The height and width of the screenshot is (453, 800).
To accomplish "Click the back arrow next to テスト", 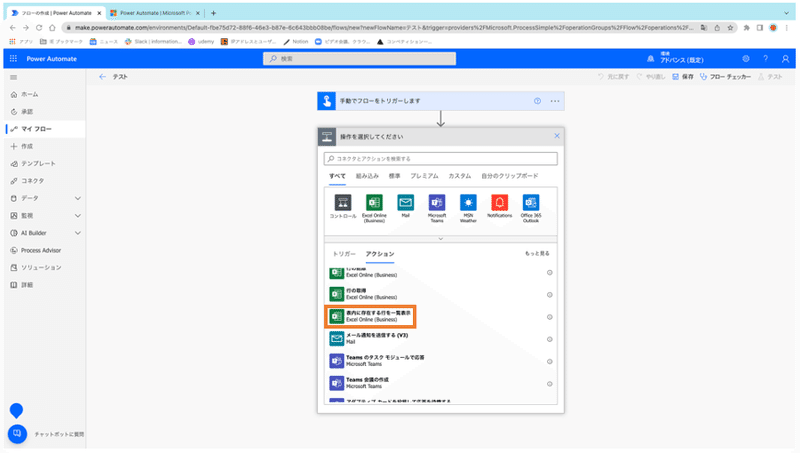I will pos(103,77).
